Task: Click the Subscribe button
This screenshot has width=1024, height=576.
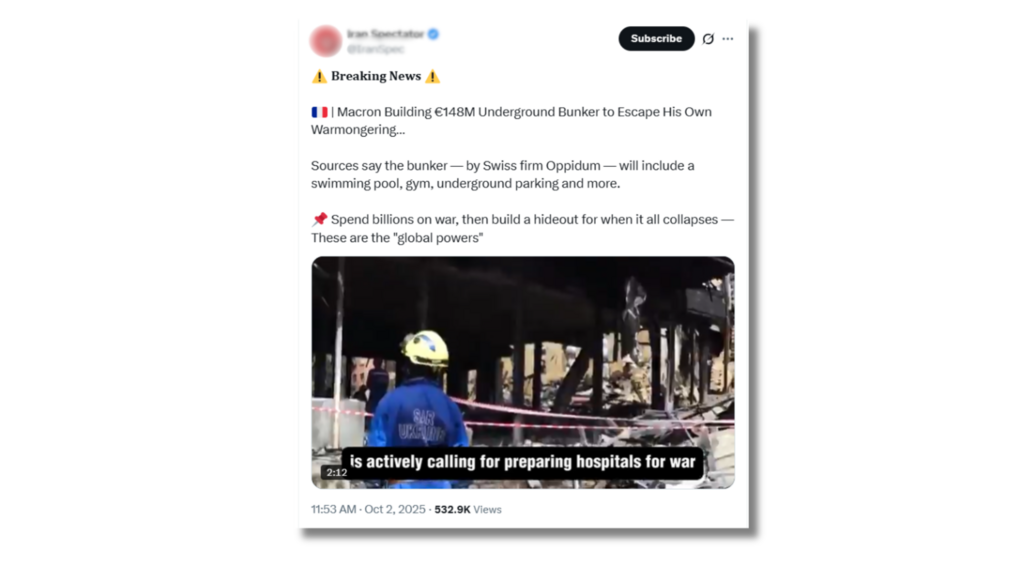Action: (x=656, y=39)
